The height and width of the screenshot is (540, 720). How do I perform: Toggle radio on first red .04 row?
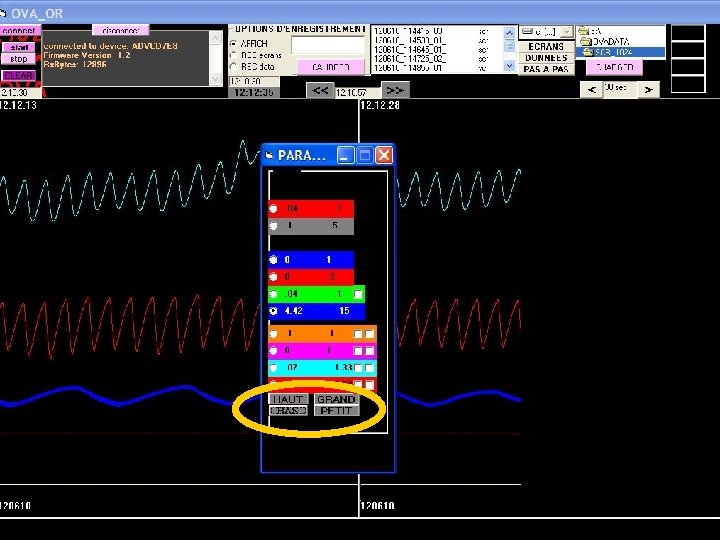click(274, 208)
